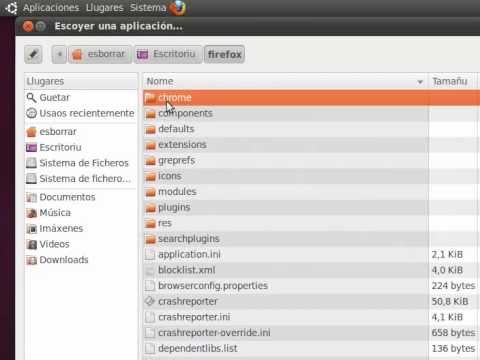Image resolution: width=480 pixels, height=360 pixels.
Task: Click the 224 bytes size cell
Action: (x=453, y=286)
